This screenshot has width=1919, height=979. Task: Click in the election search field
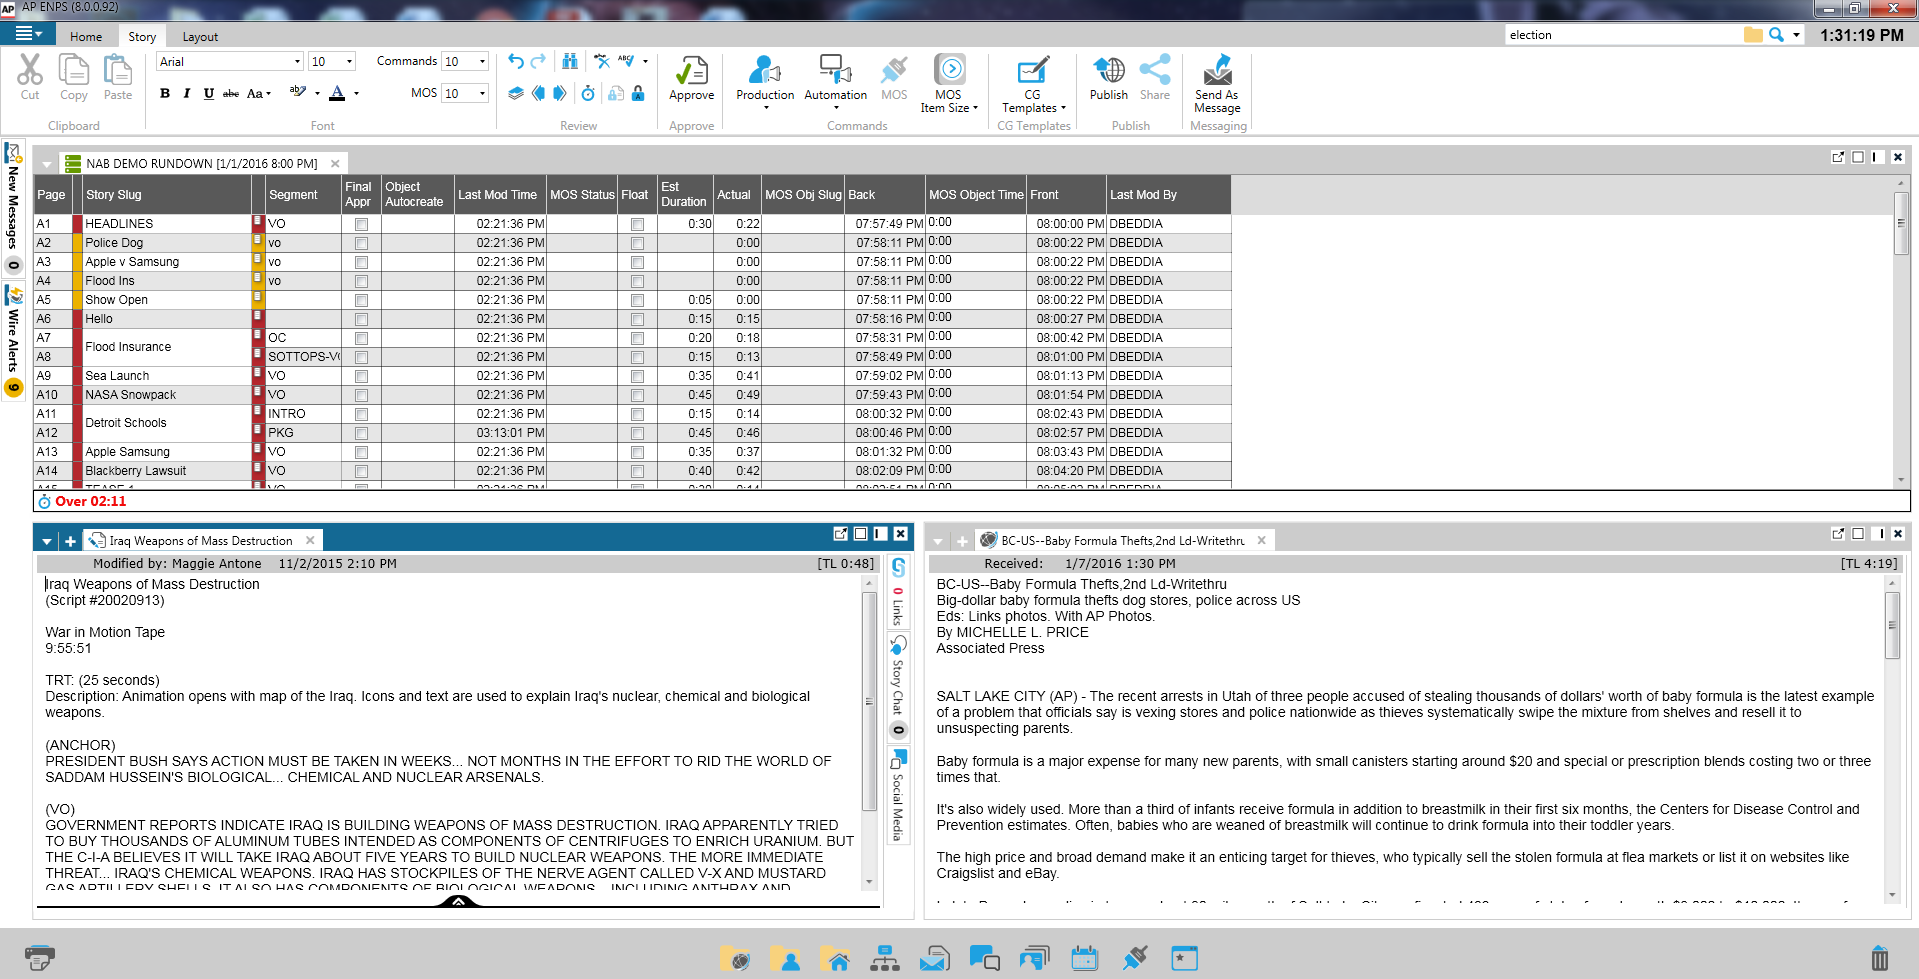[1622, 35]
